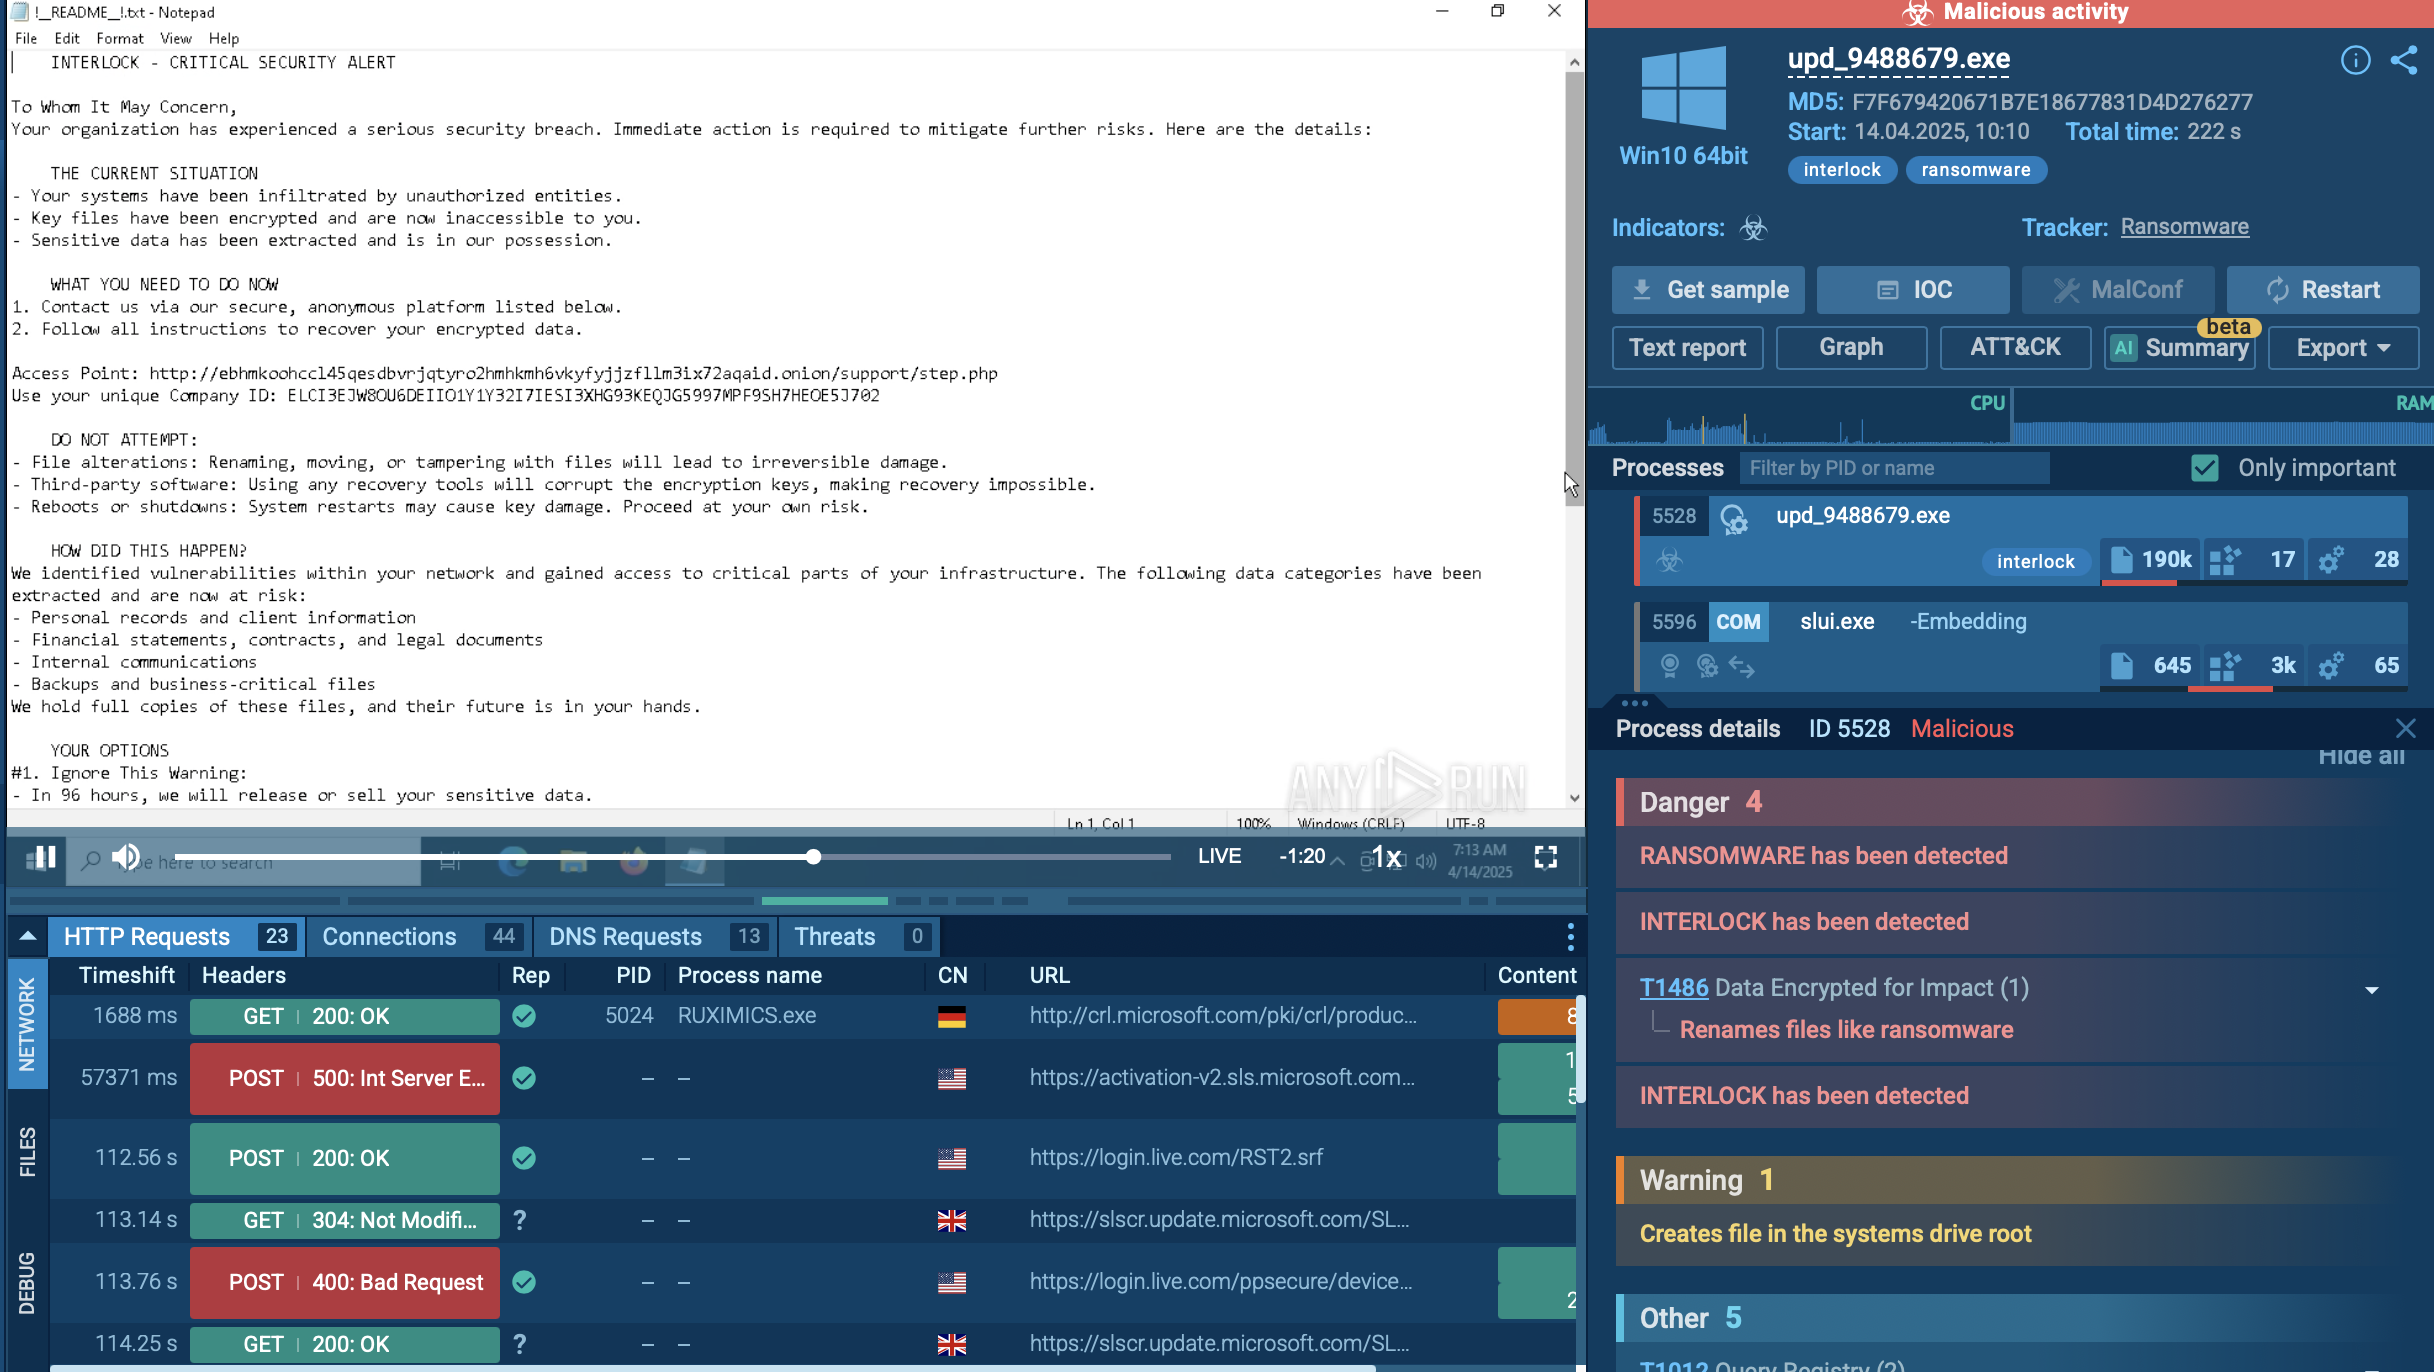Open the Export dropdown
2434x1372 pixels.
[x=2342, y=348]
